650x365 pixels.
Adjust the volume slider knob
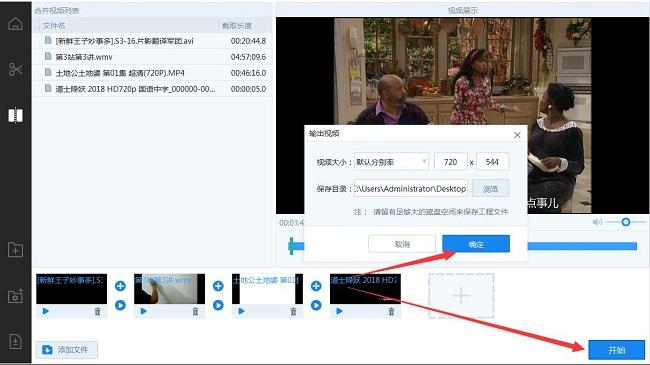pyautogui.click(x=626, y=222)
